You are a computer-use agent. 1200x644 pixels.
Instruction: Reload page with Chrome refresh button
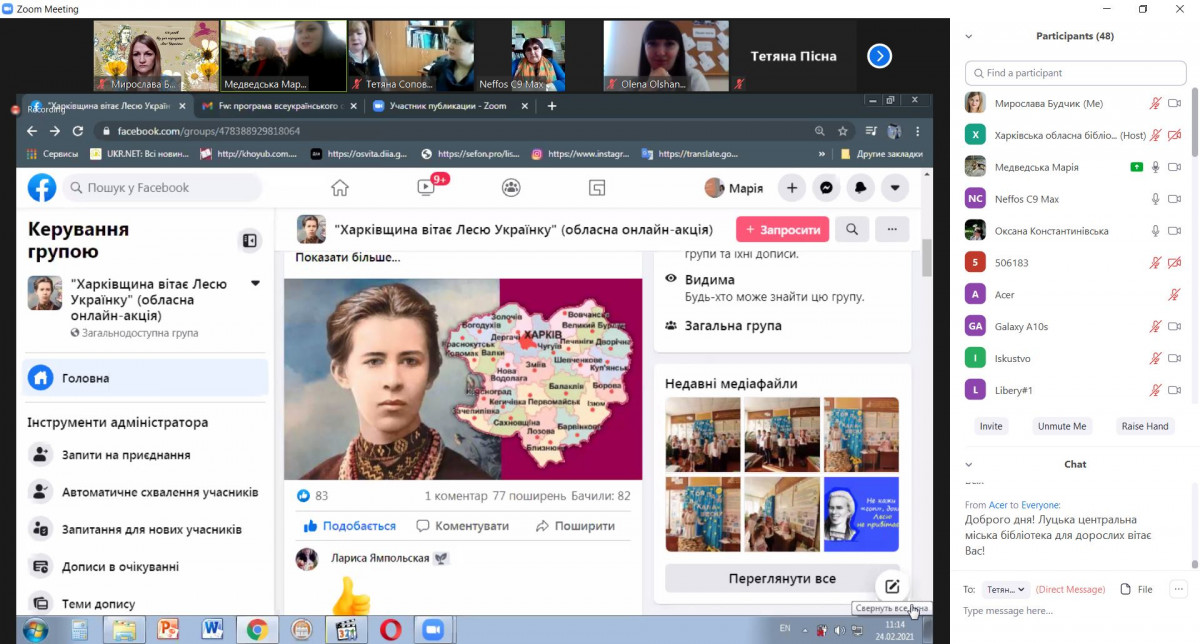[x=78, y=131]
